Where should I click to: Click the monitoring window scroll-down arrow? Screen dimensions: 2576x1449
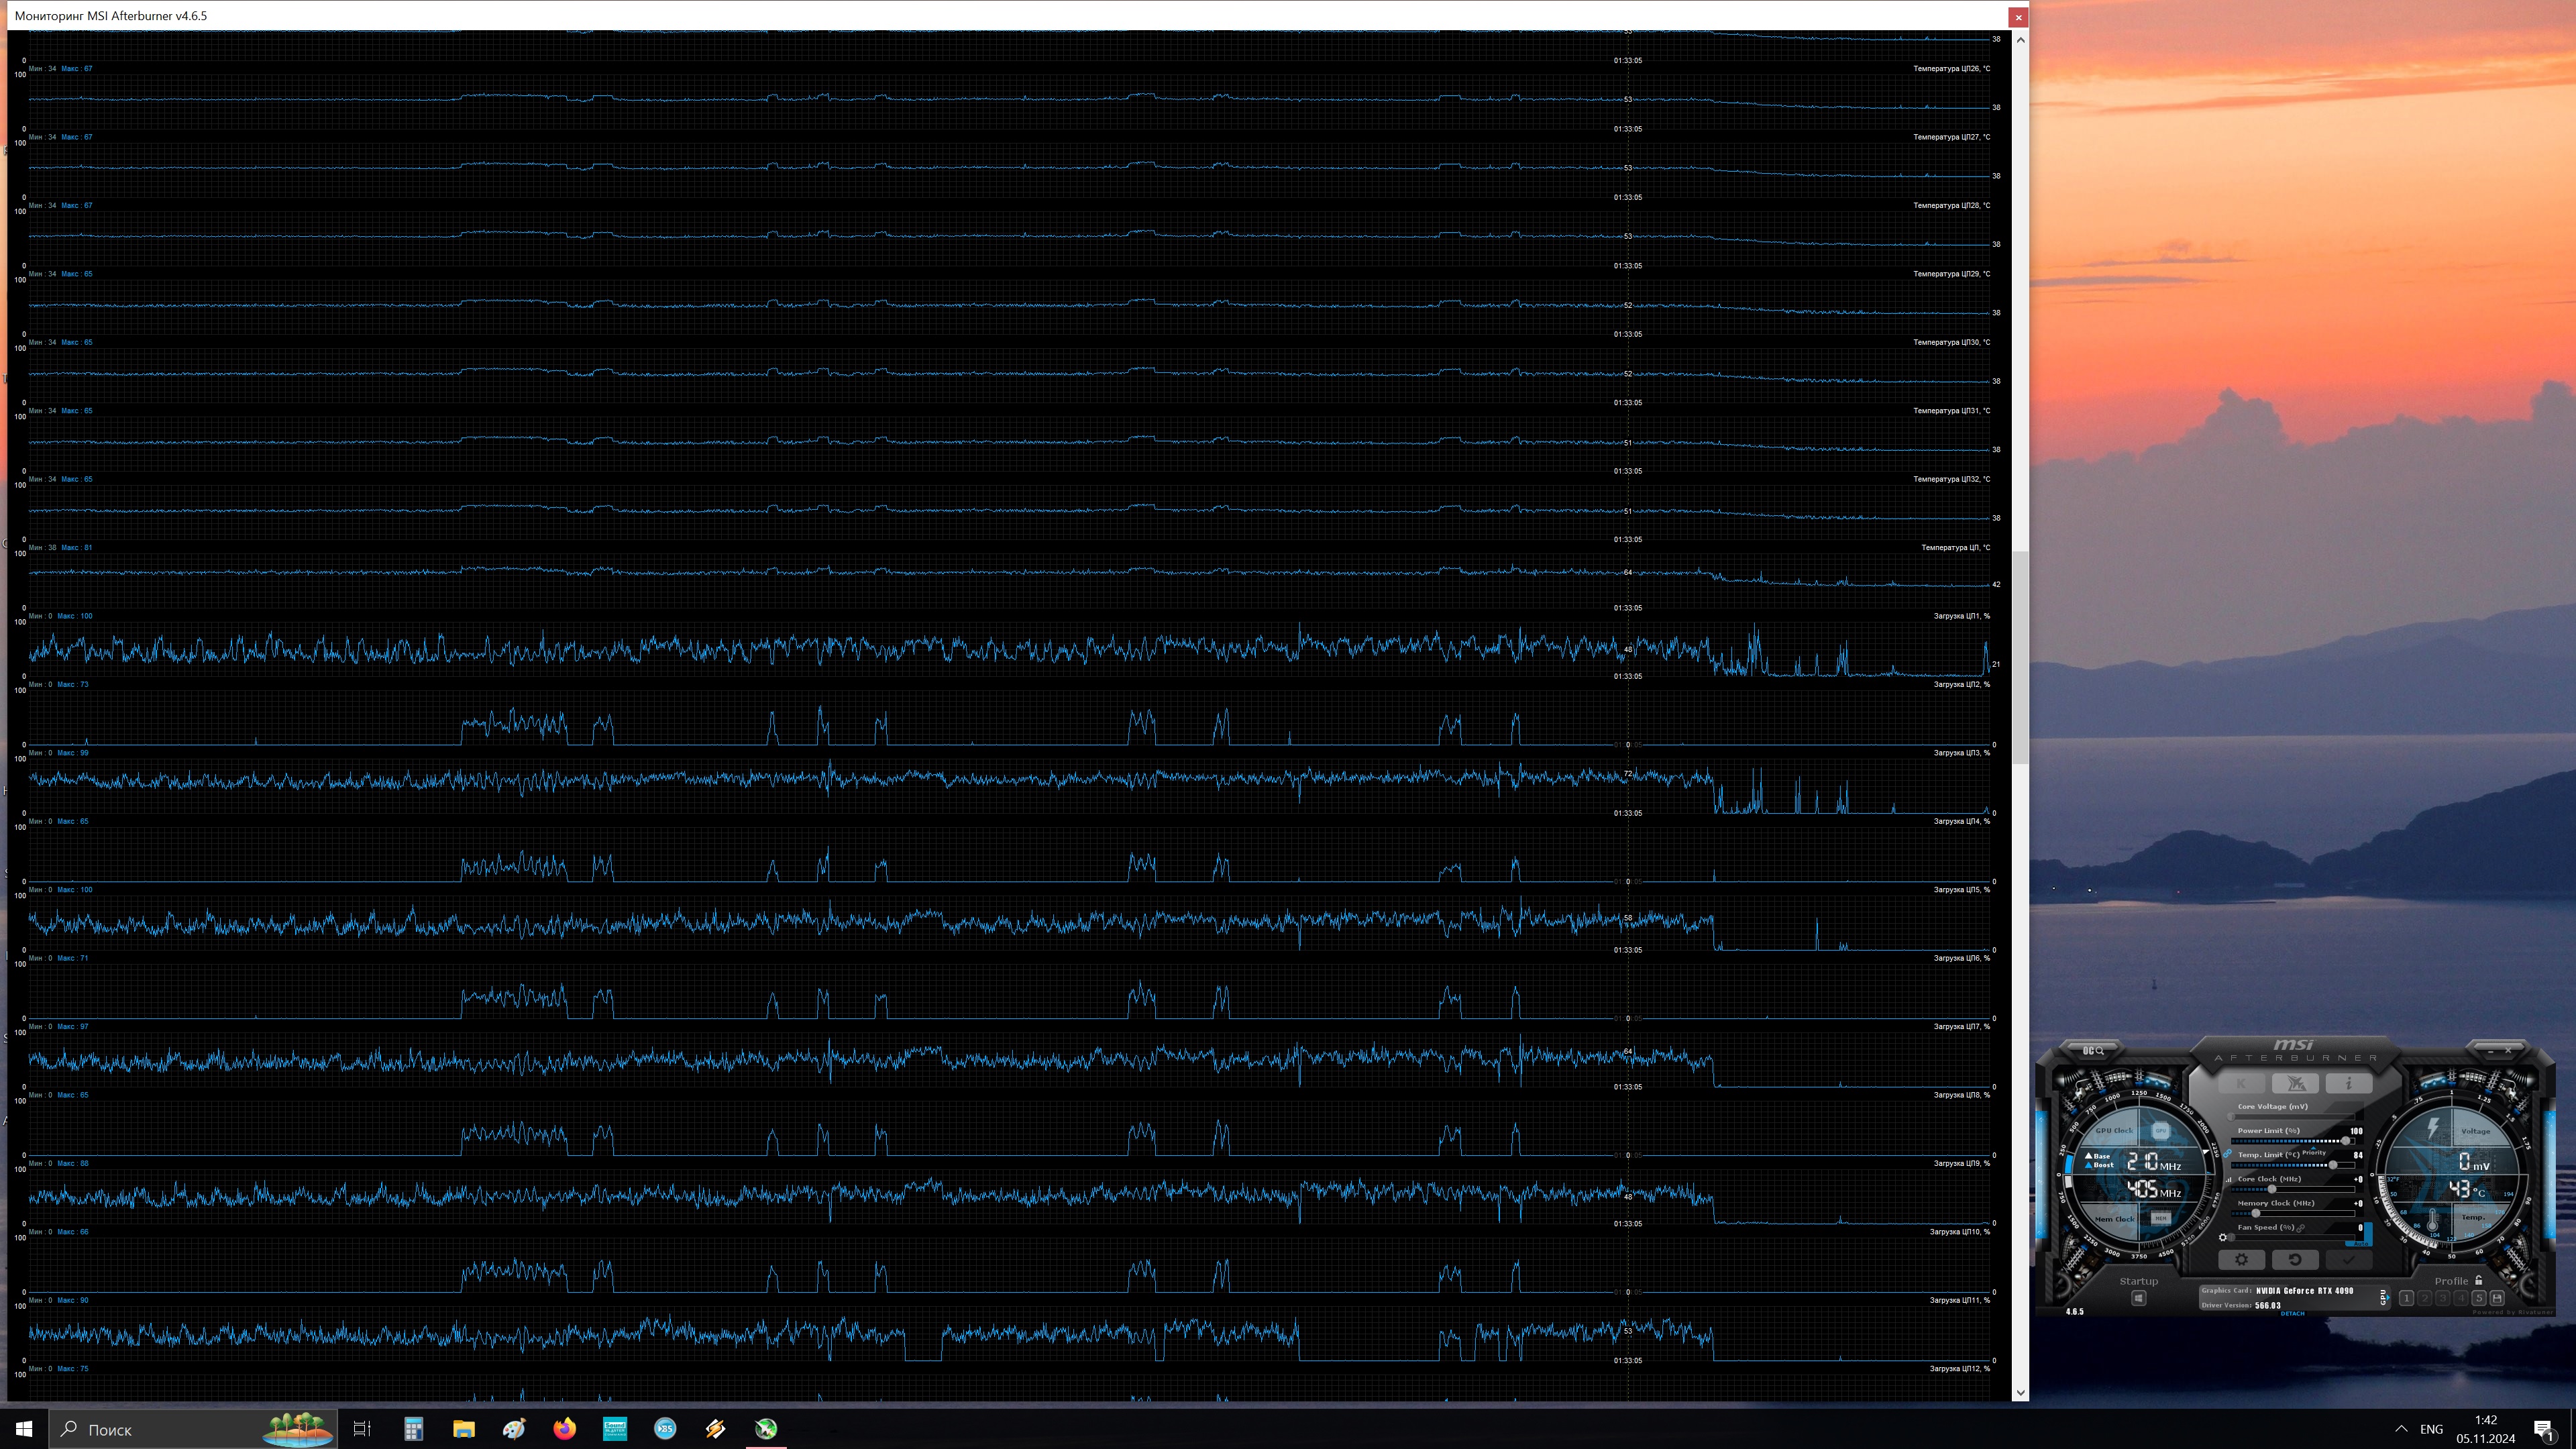coord(2020,1392)
